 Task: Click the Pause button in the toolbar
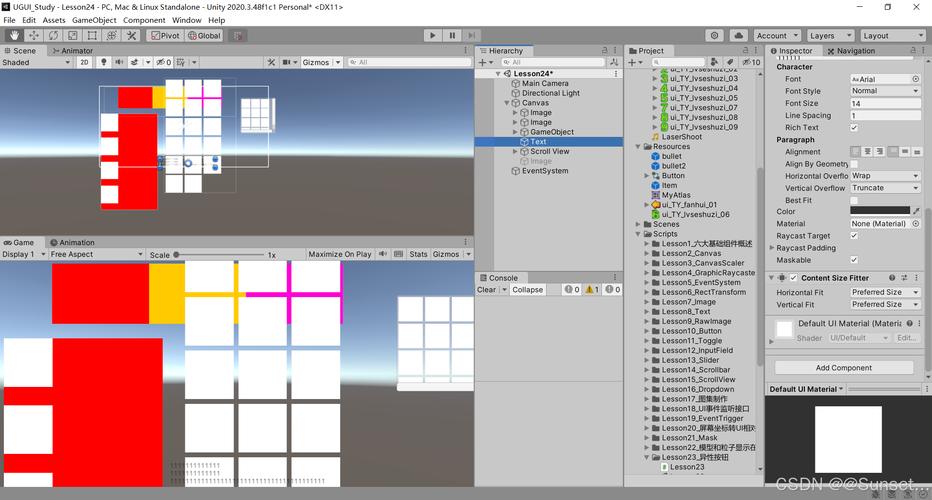click(x=452, y=36)
